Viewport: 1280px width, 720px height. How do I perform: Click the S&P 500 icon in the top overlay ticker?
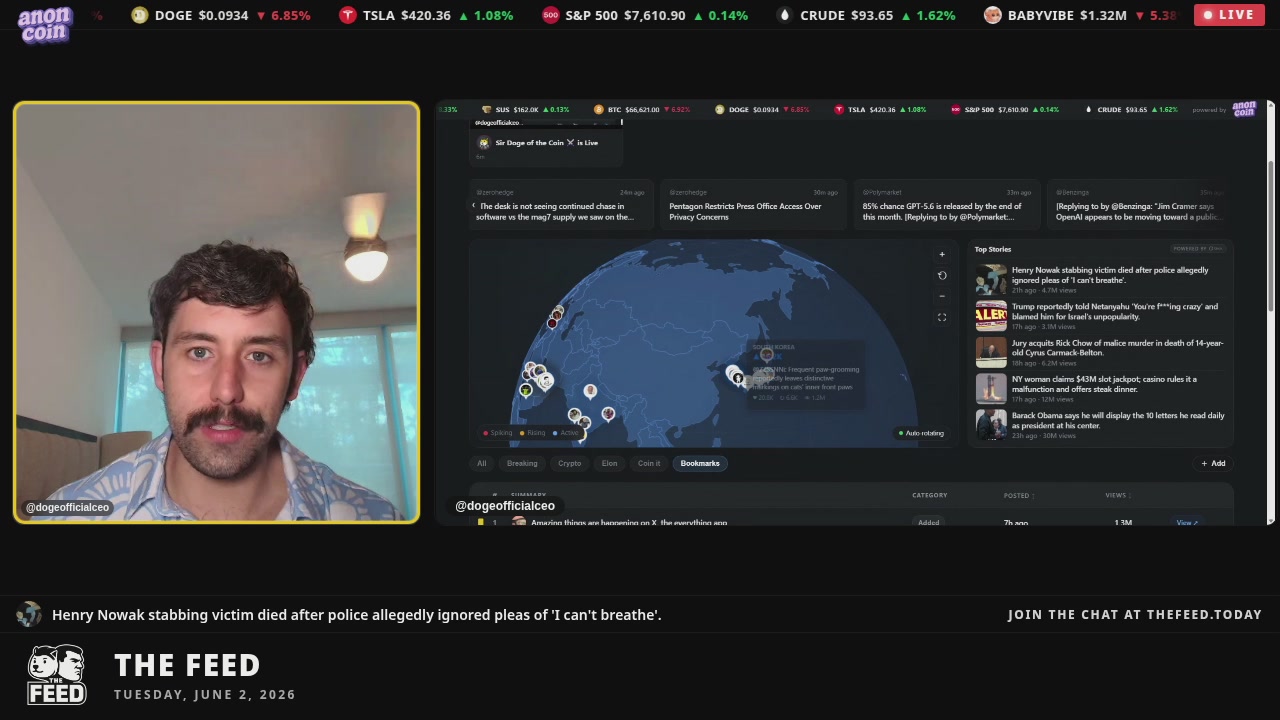pos(550,15)
